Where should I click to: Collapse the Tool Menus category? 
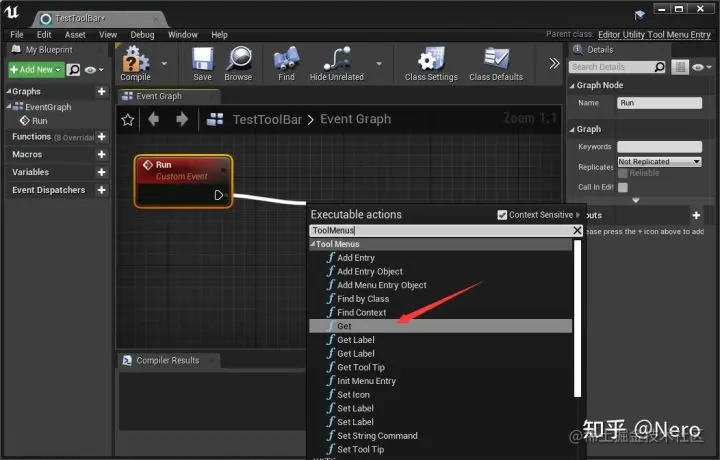click(x=313, y=244)
